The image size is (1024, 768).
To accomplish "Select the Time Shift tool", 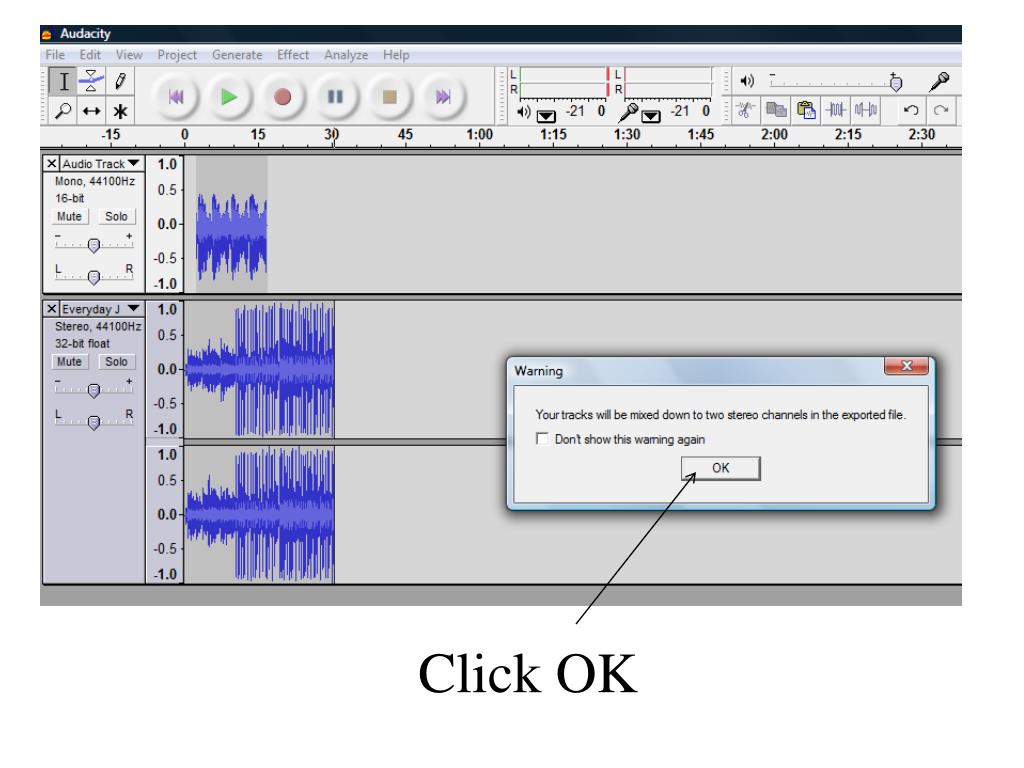I will pos(91,111).
